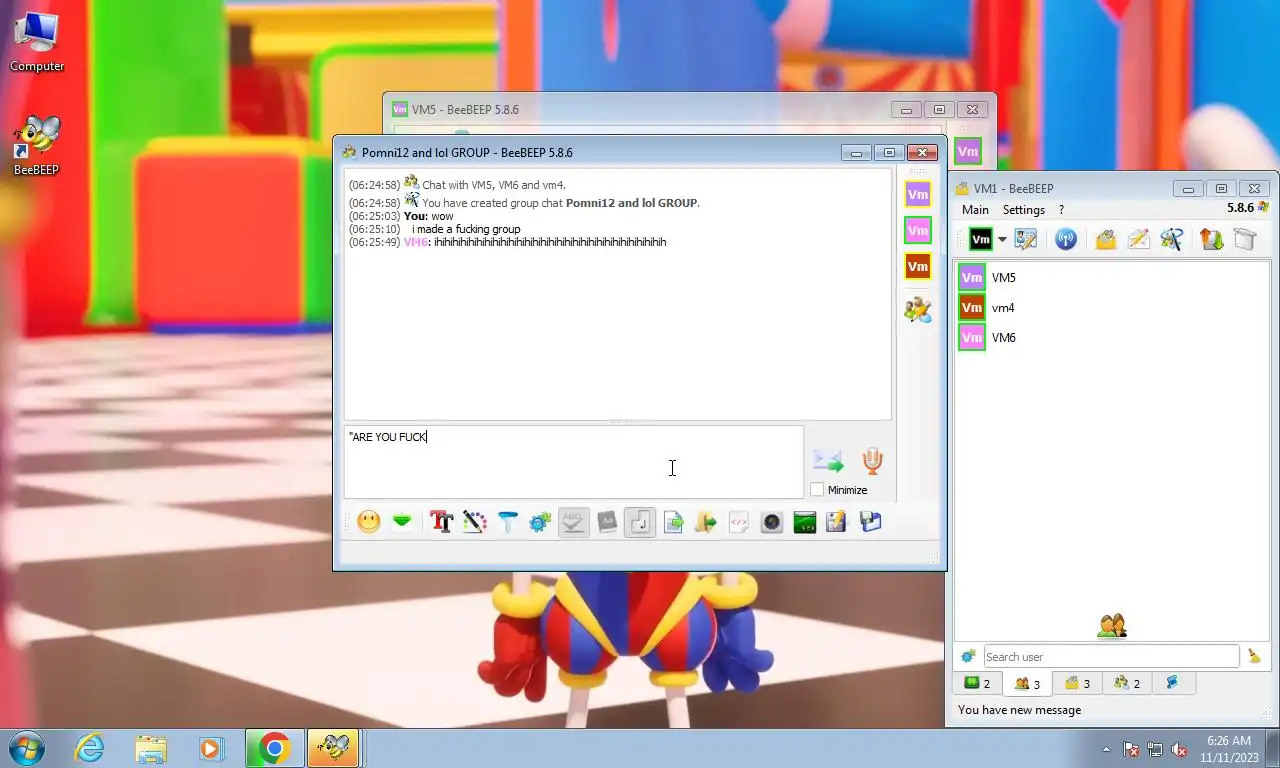Enable the Minimize checkbox
The image size is (1280, 768).
click(x=817, y=490)
